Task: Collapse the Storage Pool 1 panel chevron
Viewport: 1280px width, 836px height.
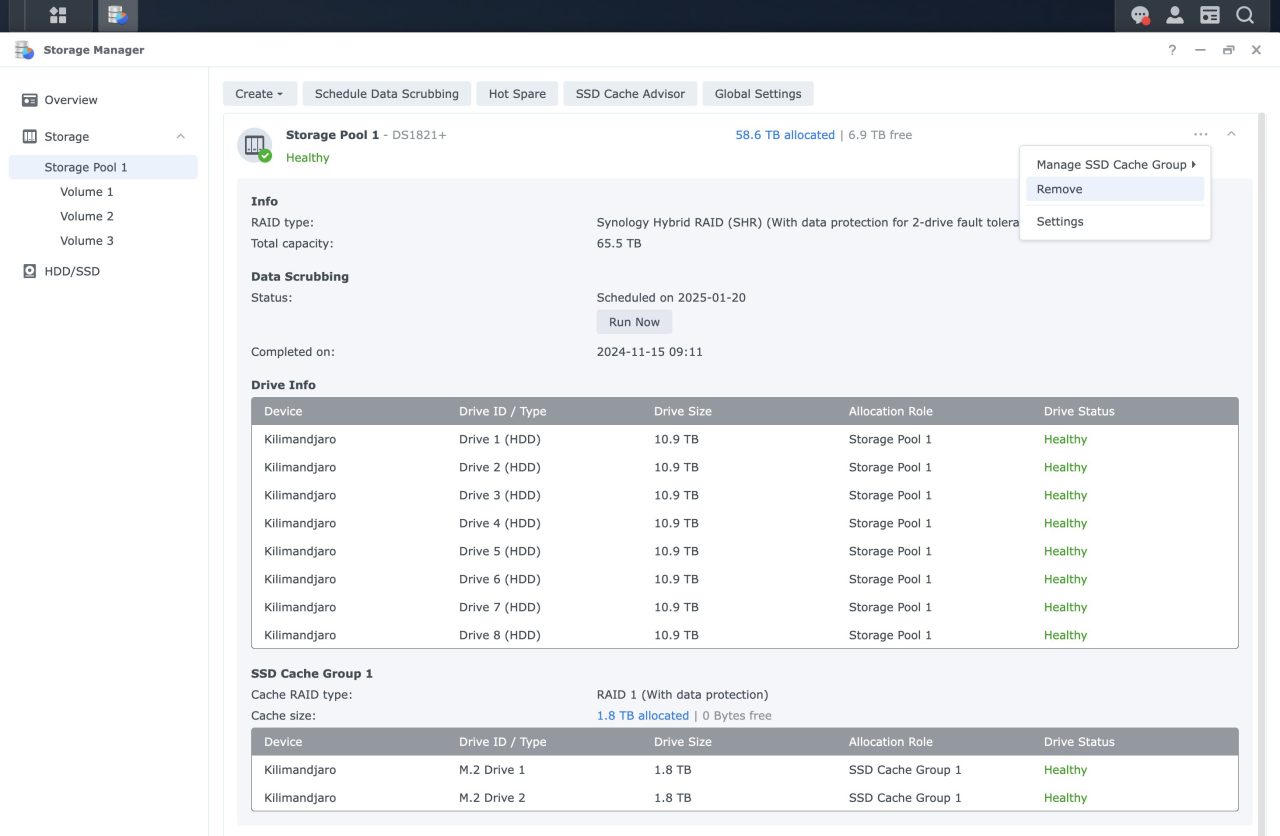Action: pyautogui.click(x=1231, y=134)
